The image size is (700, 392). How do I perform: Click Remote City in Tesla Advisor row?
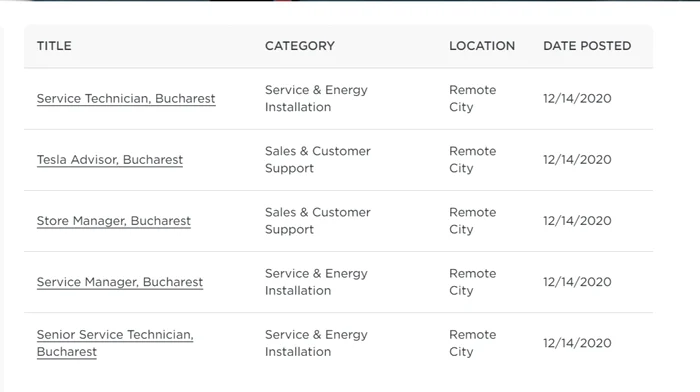(x=473, y=160)
